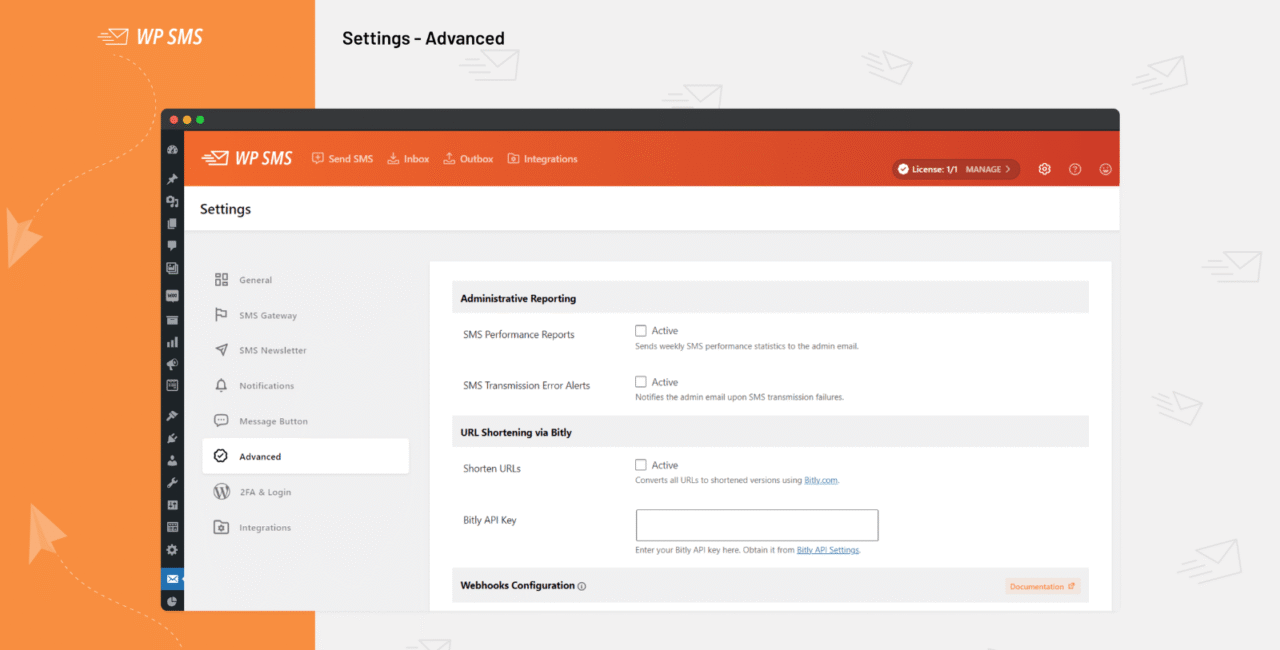Viewport: 1280px width, 650px height.
Task: Enable the Shorten URLs checkbox
Action: click(641, 465)
